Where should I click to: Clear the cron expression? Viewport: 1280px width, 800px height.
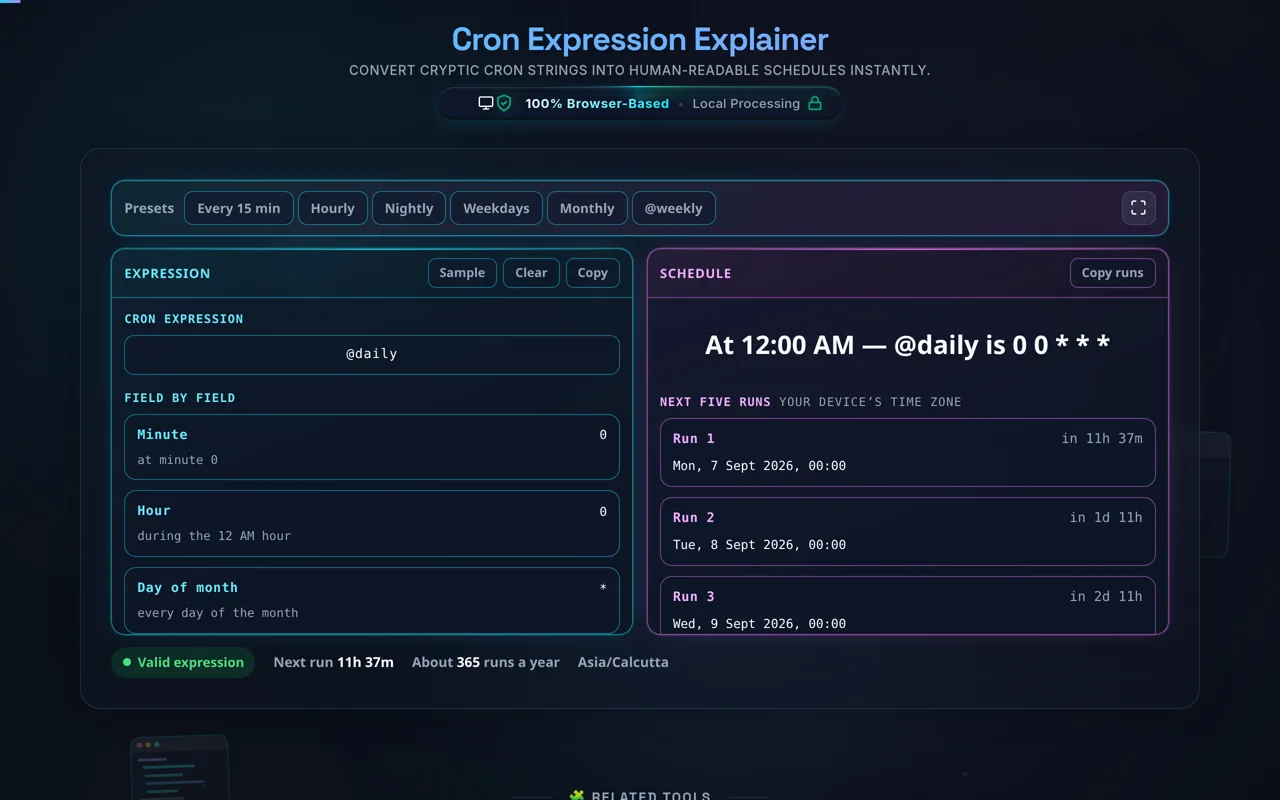(x=531, y=273)
